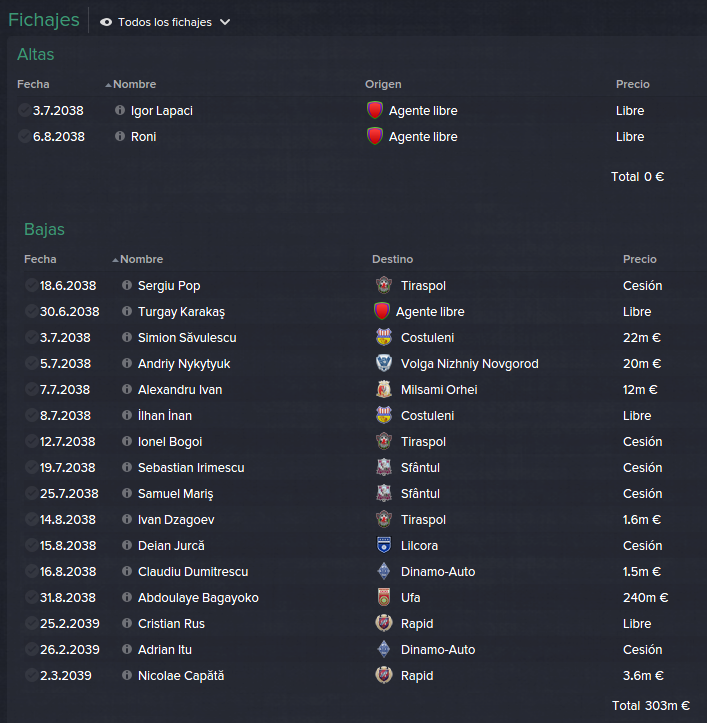Click the Fecha header in Bajas
Screen dimensions: 707x723
tap(40, 259)
